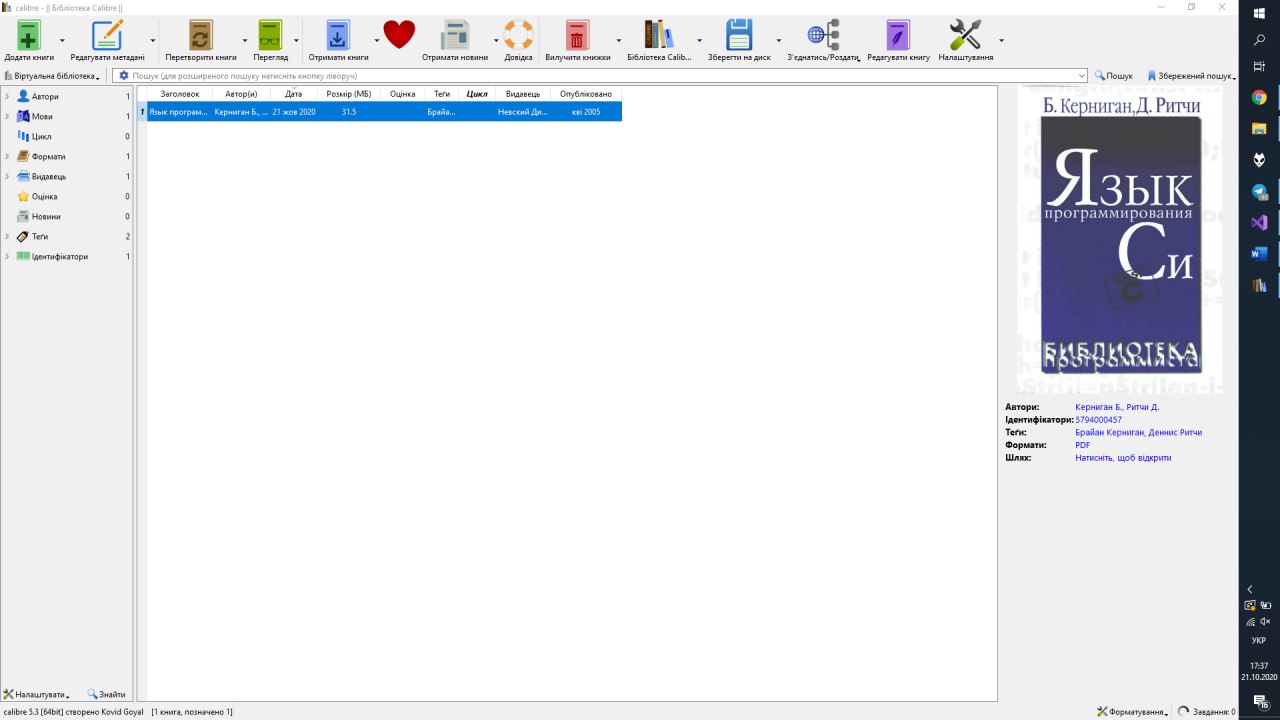The width and height of the screenshot is (1280, 720).
Task: Sort by the Розмір (МБ) column header
Action: [x=349, y=94]
